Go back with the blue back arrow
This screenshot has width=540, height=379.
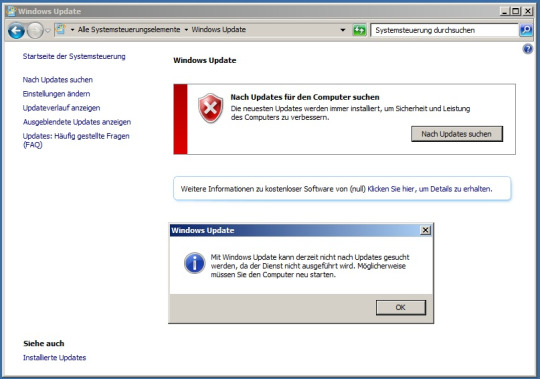(16, 30)
